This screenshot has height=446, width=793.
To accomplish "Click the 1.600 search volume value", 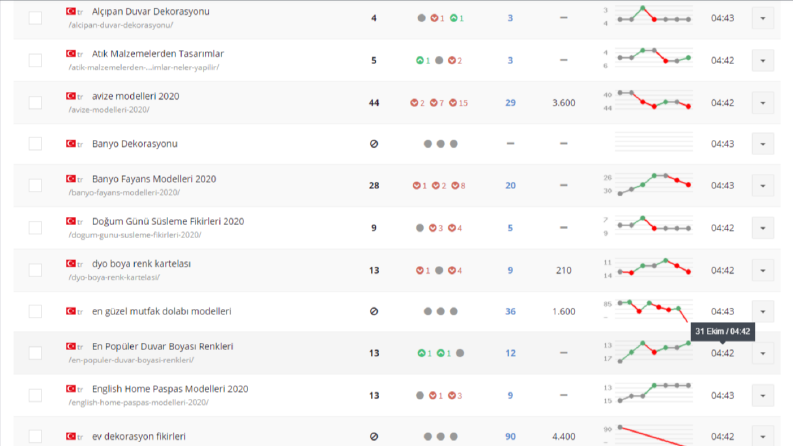I will [563, 311].
